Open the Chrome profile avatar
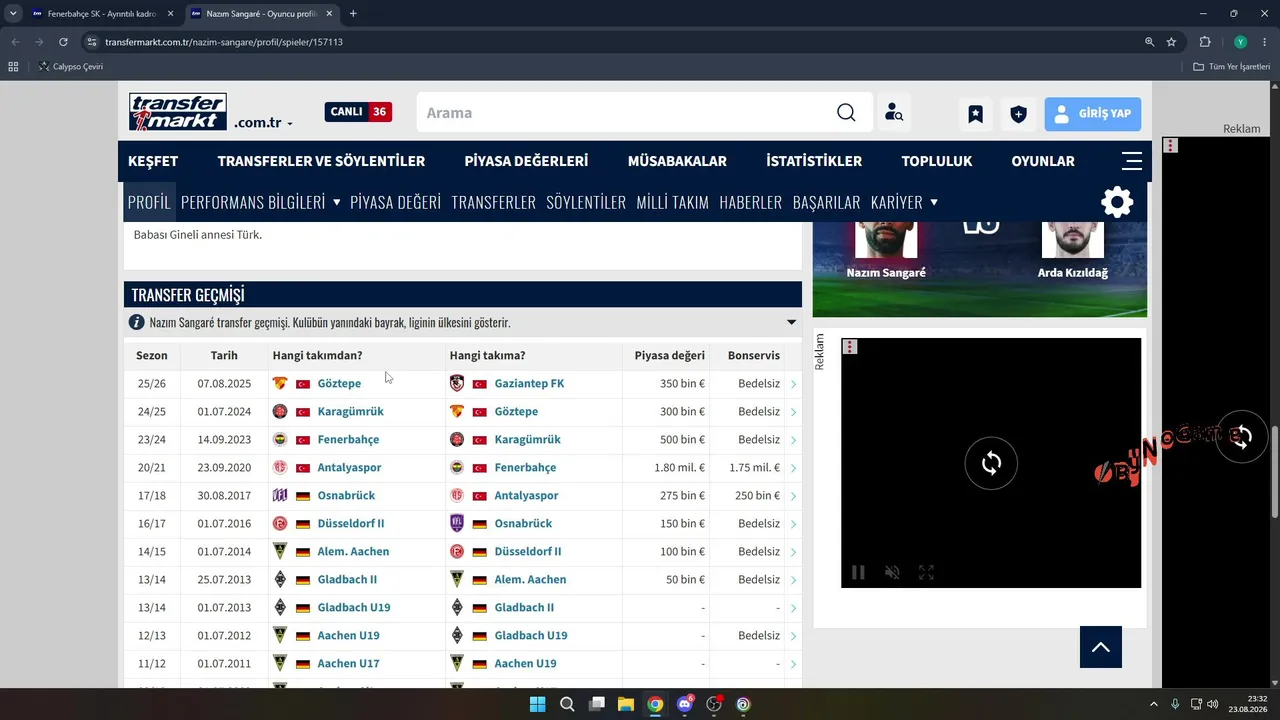1280x720 pixels. [1240, 42]
